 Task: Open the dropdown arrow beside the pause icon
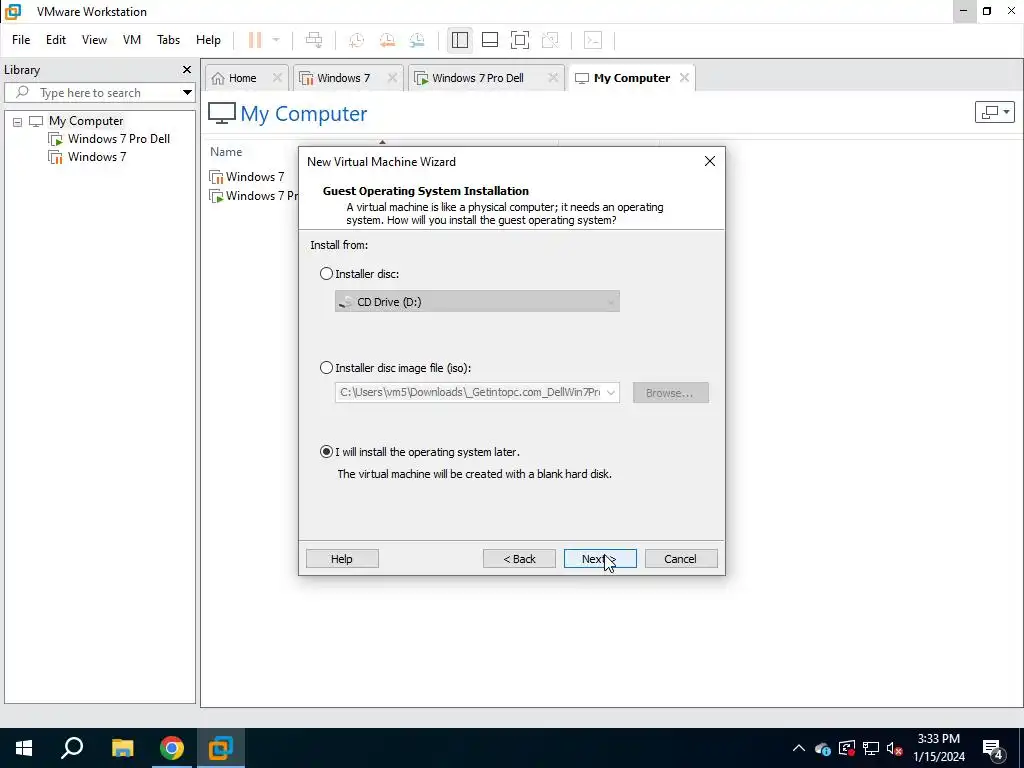click(x=276, y=40)
